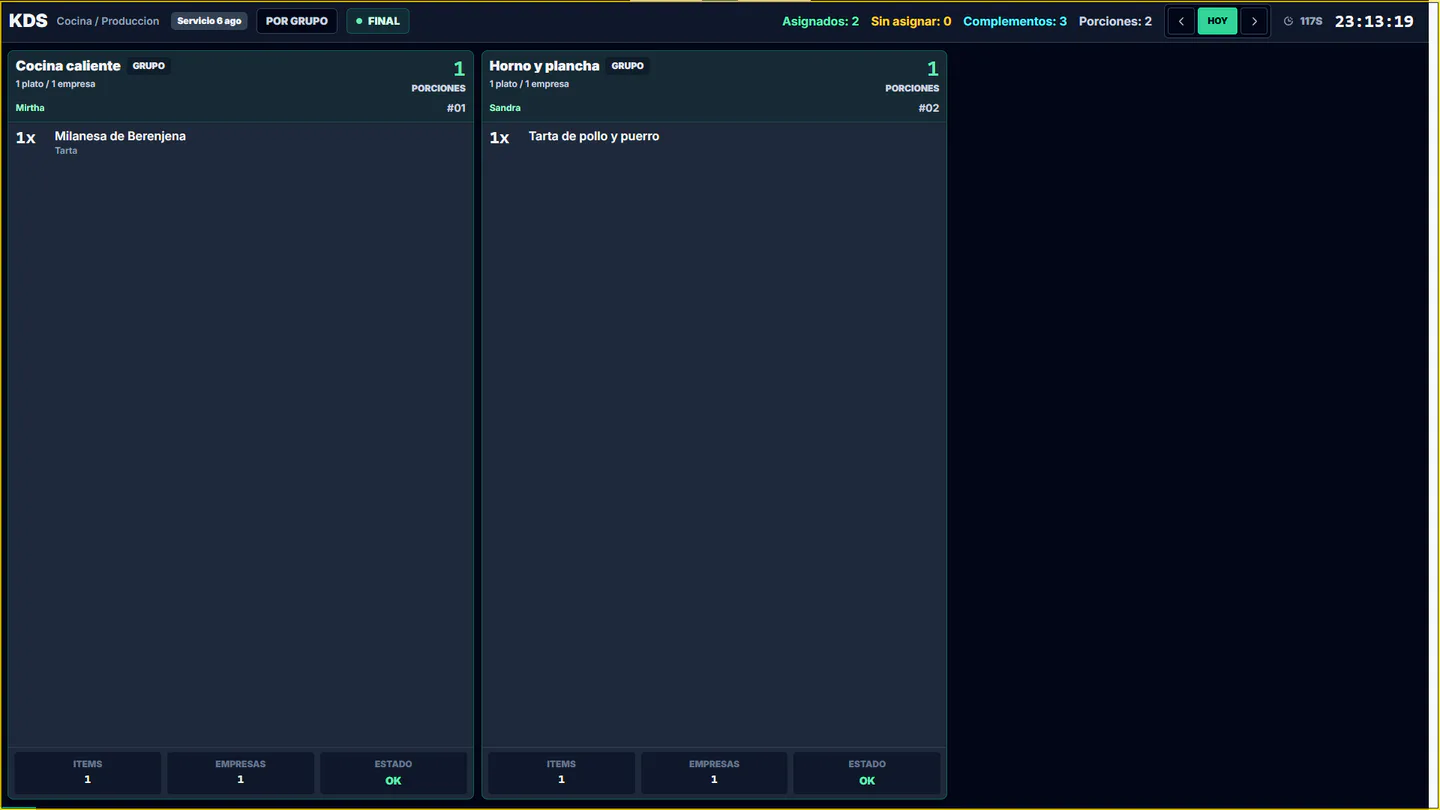Click assignee name Sandra
Viewport: 1440px width, 810px height.
(x=505, y=108)
